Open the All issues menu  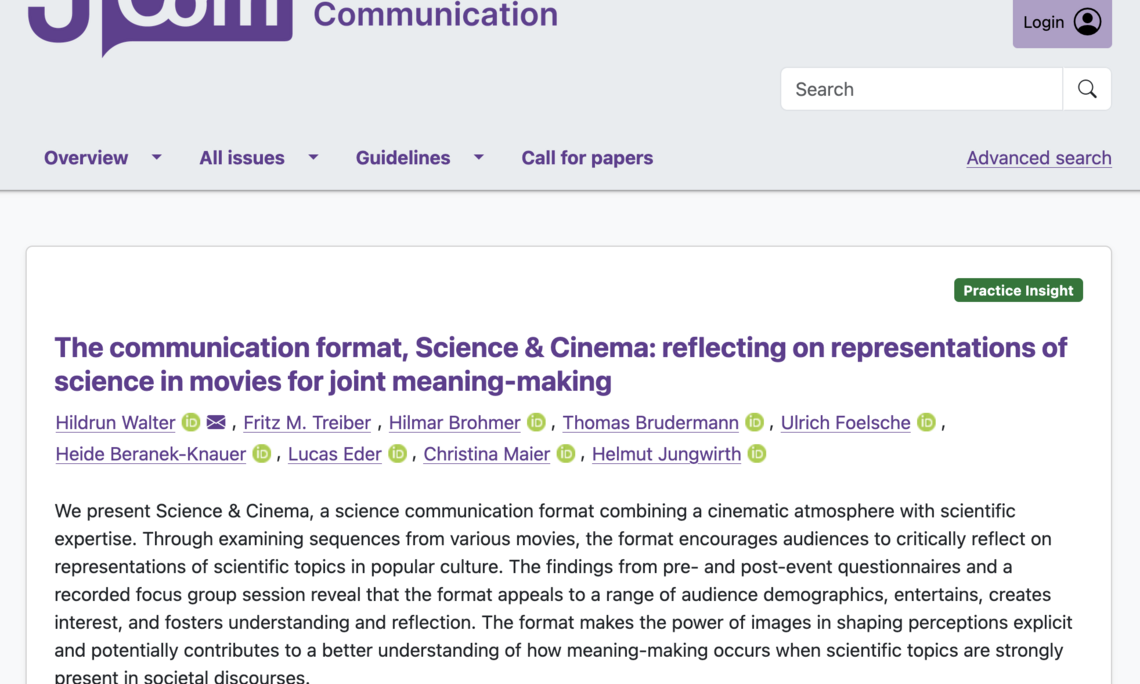[242, 158]
